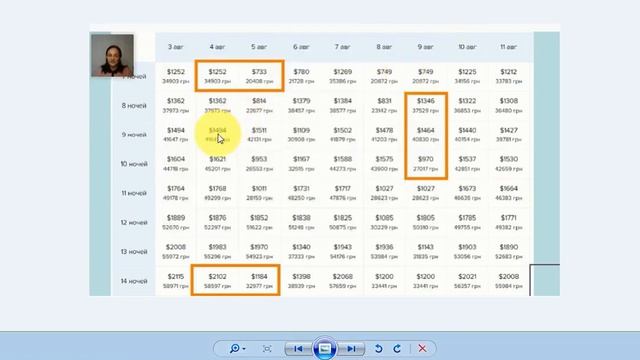This screenshot has height=360, width=640.
Task: Choose the $1184 price cell
Action: 259,281
